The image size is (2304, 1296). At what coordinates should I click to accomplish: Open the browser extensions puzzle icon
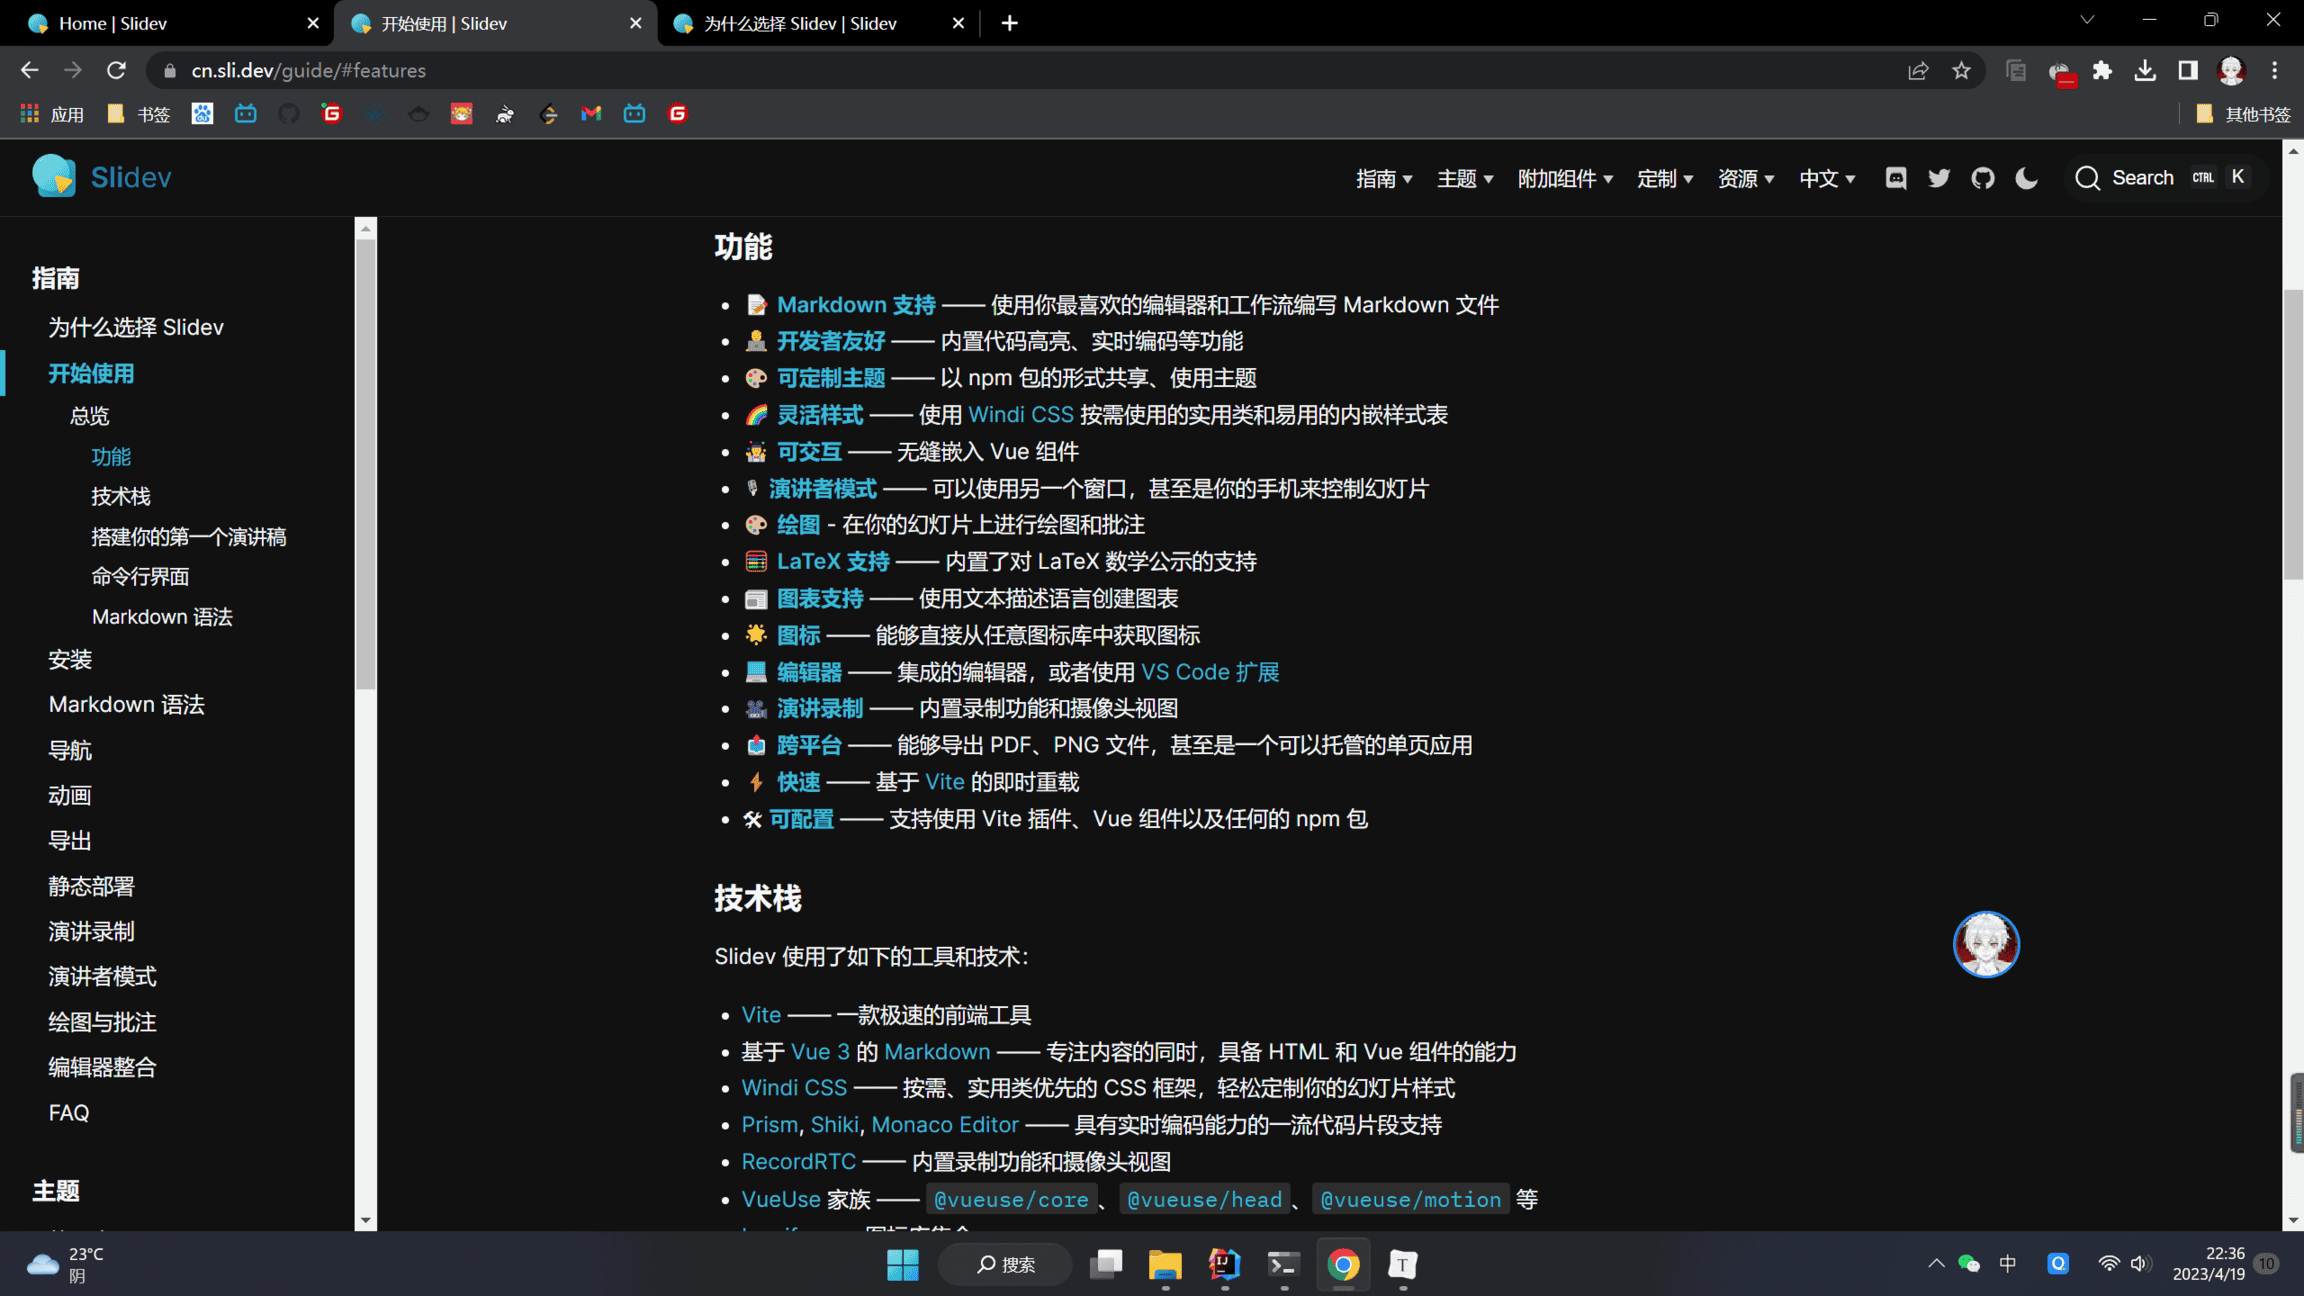(2102, 70)
